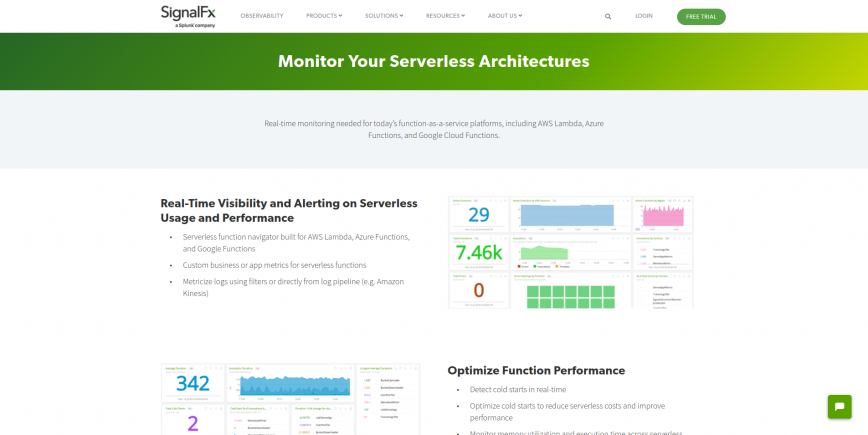Expand the Resources menu
868x435 pixels.
(446, 16)
